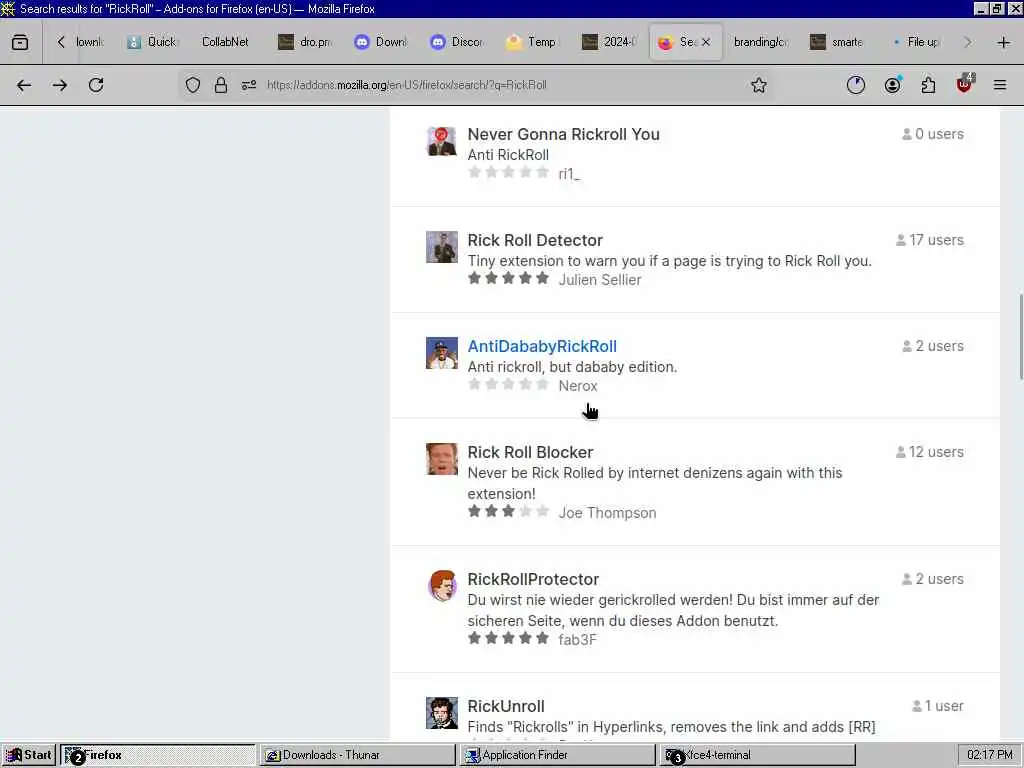Open uBlock Origin shield icon
Screen dimensions: 1024x768
click(964, 84)
